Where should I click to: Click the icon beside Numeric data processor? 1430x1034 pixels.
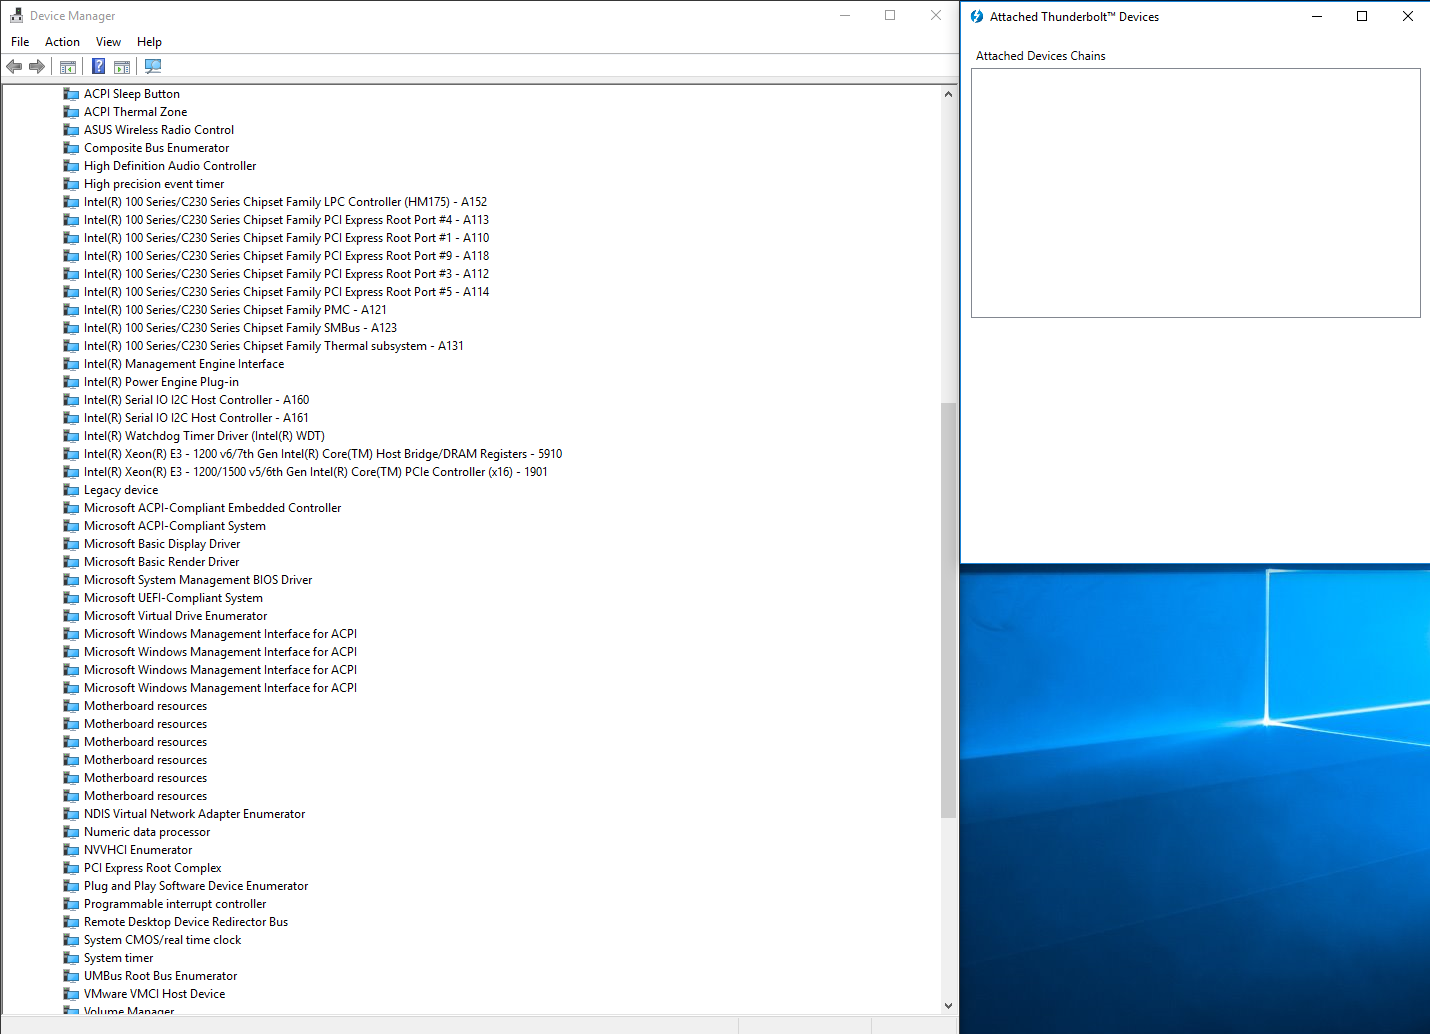click(71, 832)
